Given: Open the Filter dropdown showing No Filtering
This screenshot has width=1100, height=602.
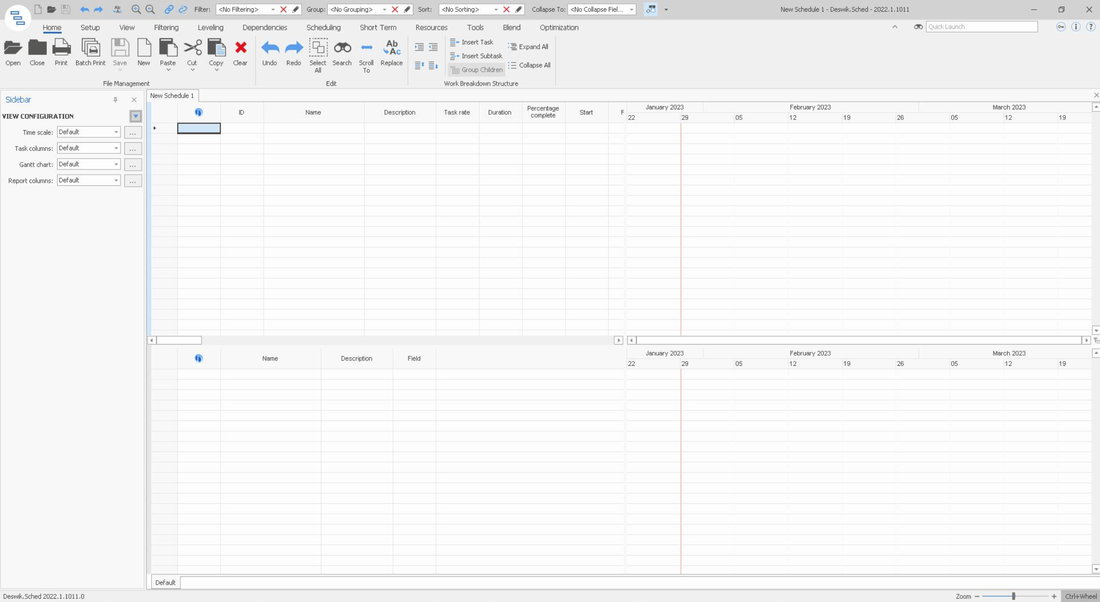Looking at the screenshot, I should (247, 9).
